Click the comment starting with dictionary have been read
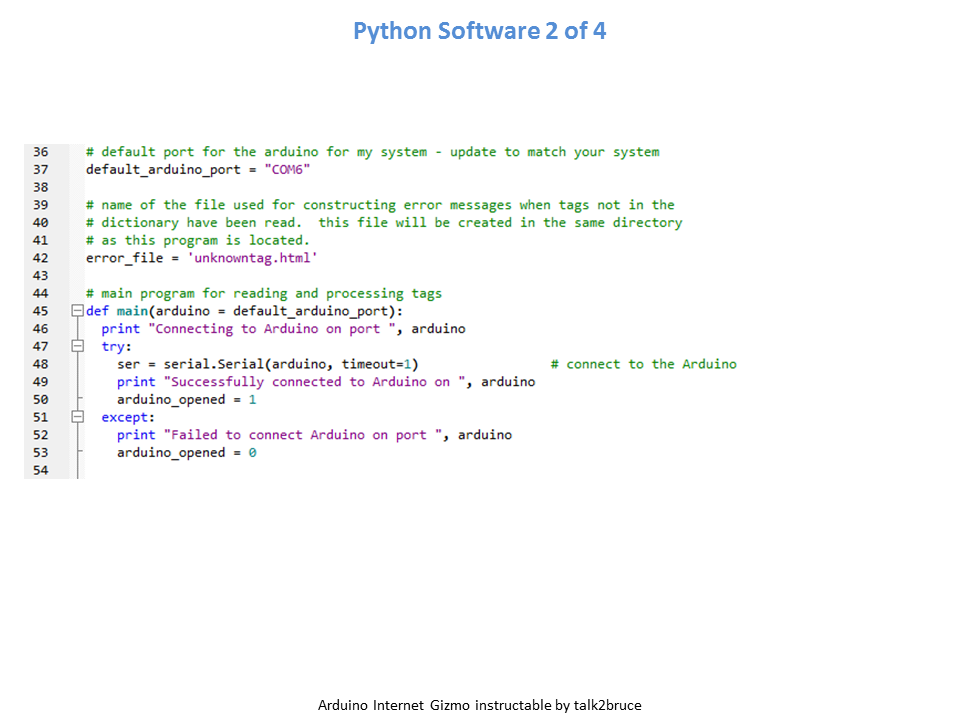960x720 pixels. coord(384,222)
